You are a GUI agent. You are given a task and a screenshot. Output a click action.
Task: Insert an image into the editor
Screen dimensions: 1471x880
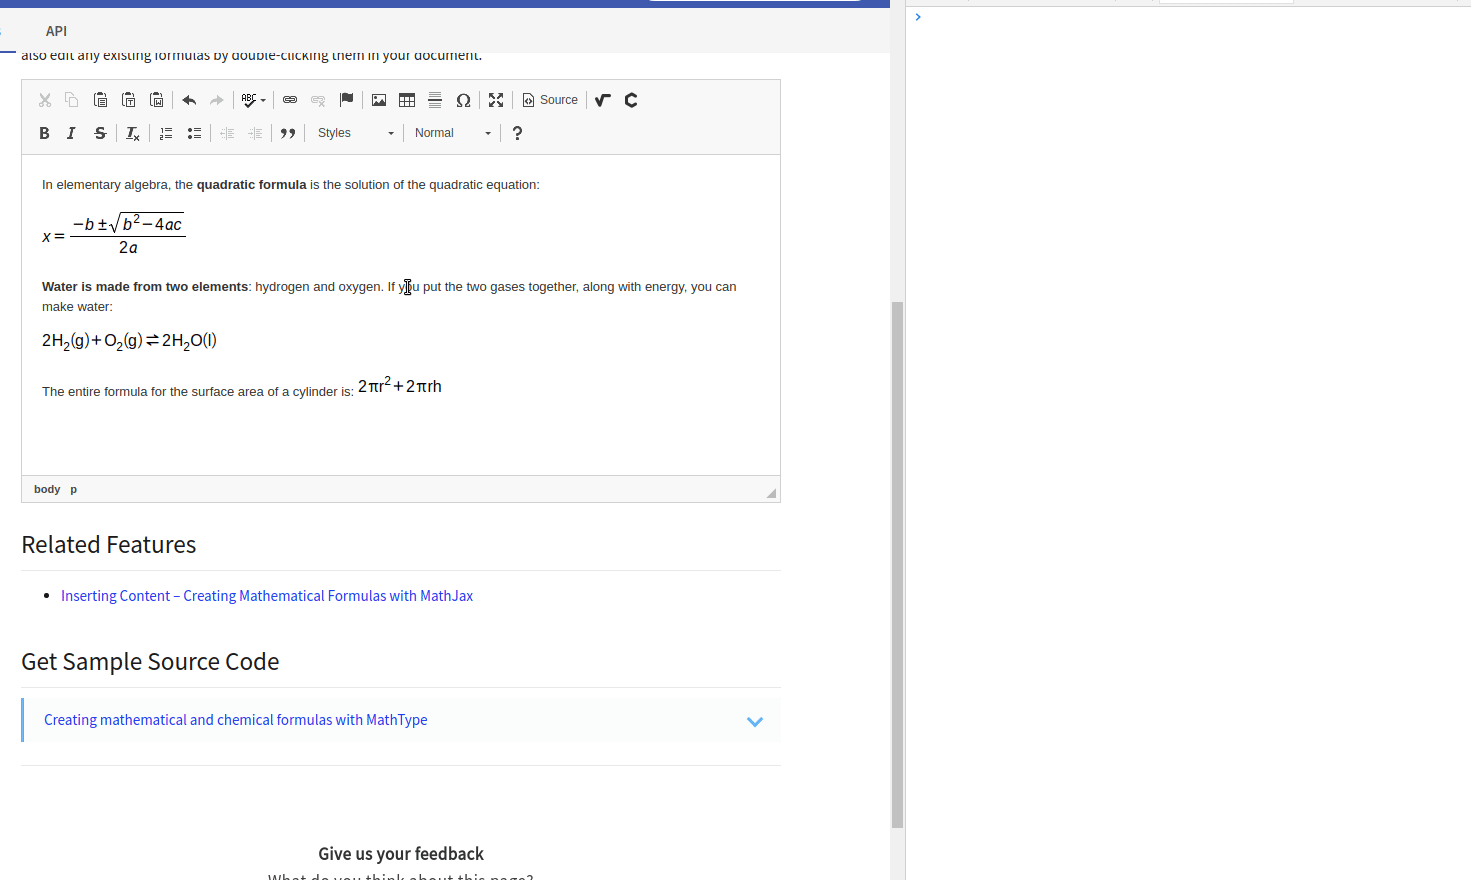378,99
